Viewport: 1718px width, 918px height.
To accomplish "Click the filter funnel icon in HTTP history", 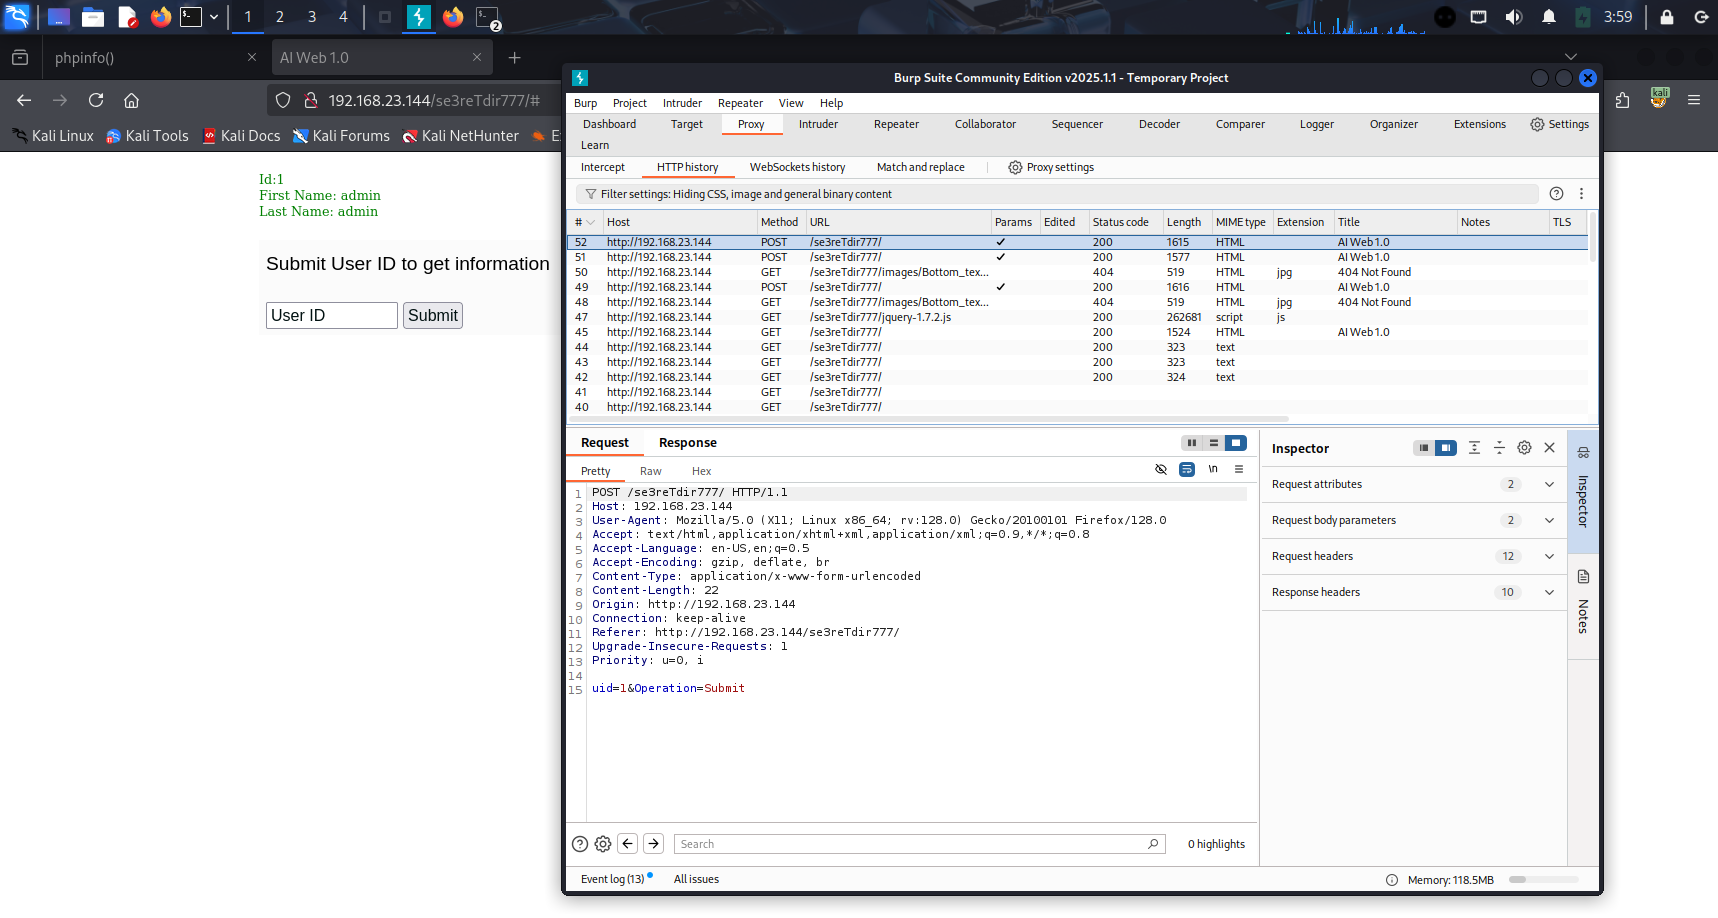I will coord(591,194).
